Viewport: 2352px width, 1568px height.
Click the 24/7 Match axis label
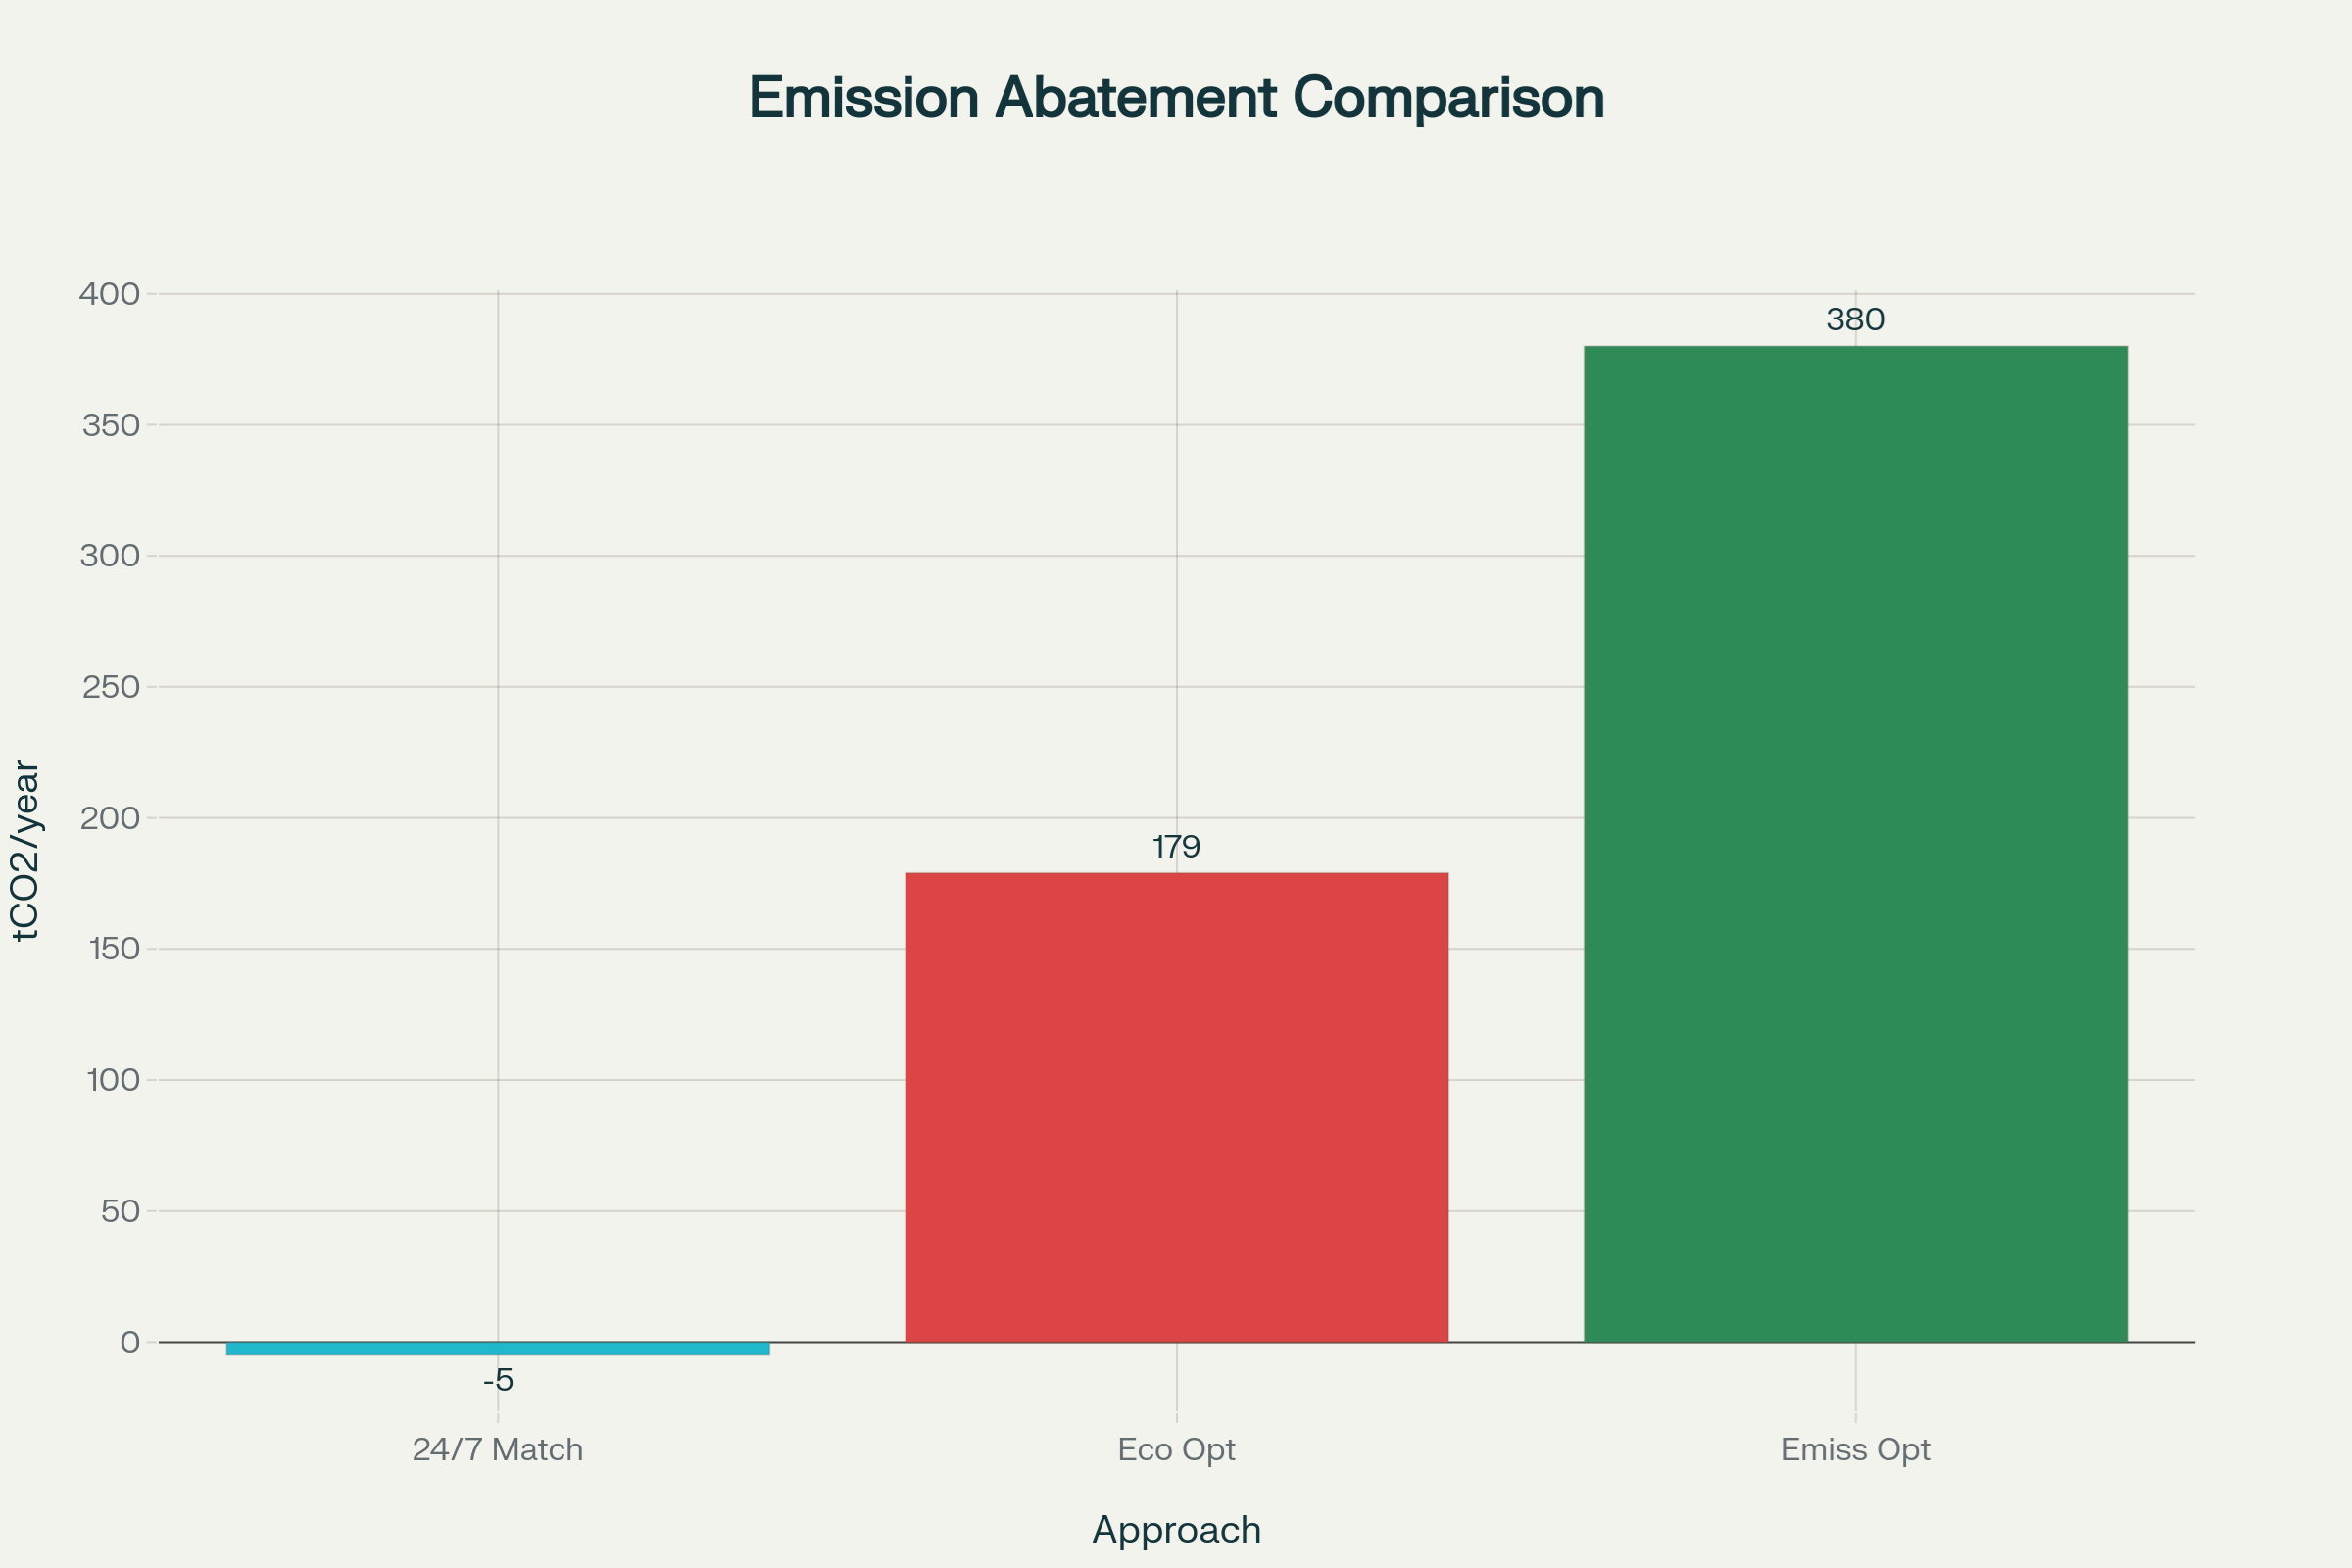tap(497, 1449)
